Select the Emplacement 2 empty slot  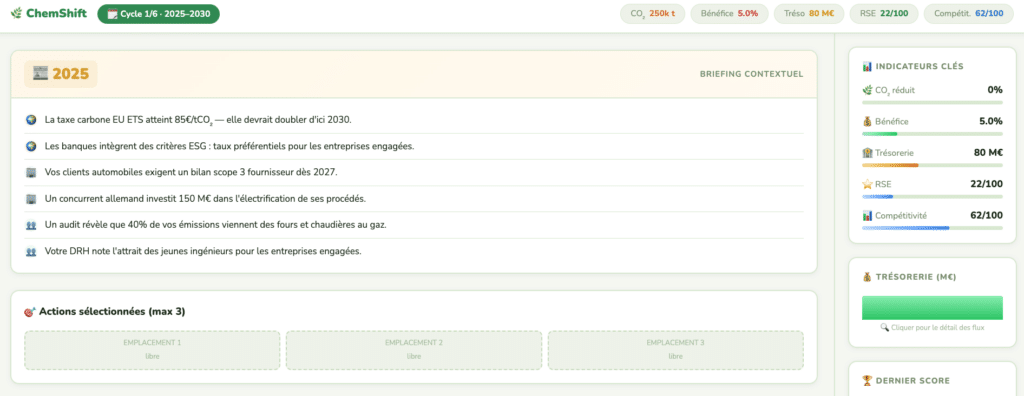click(x=414, y=350)
